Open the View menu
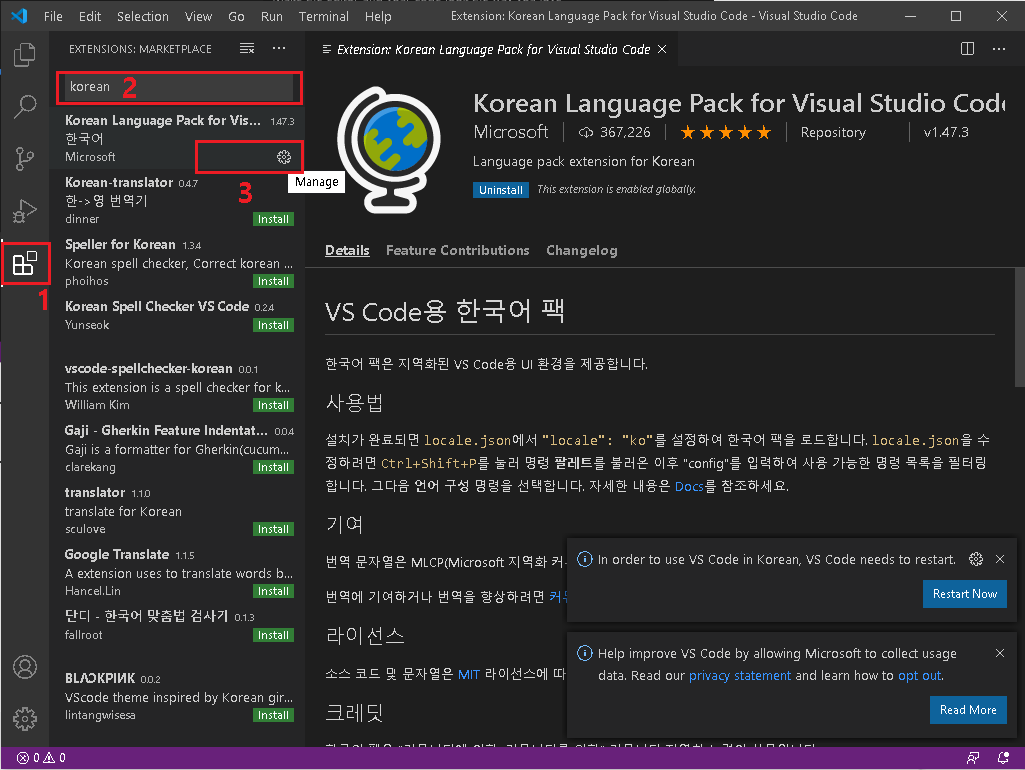Image resolution: width=1025 pixels, height=770 pixels. coord(198,16)
